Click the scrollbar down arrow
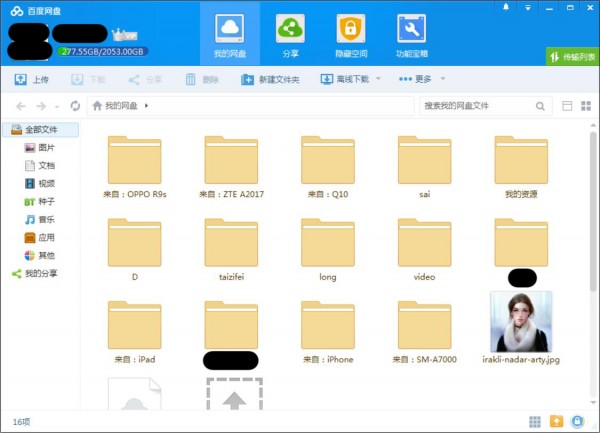The height and width of the screenshot is (433, 600). [x=593, y=402]
